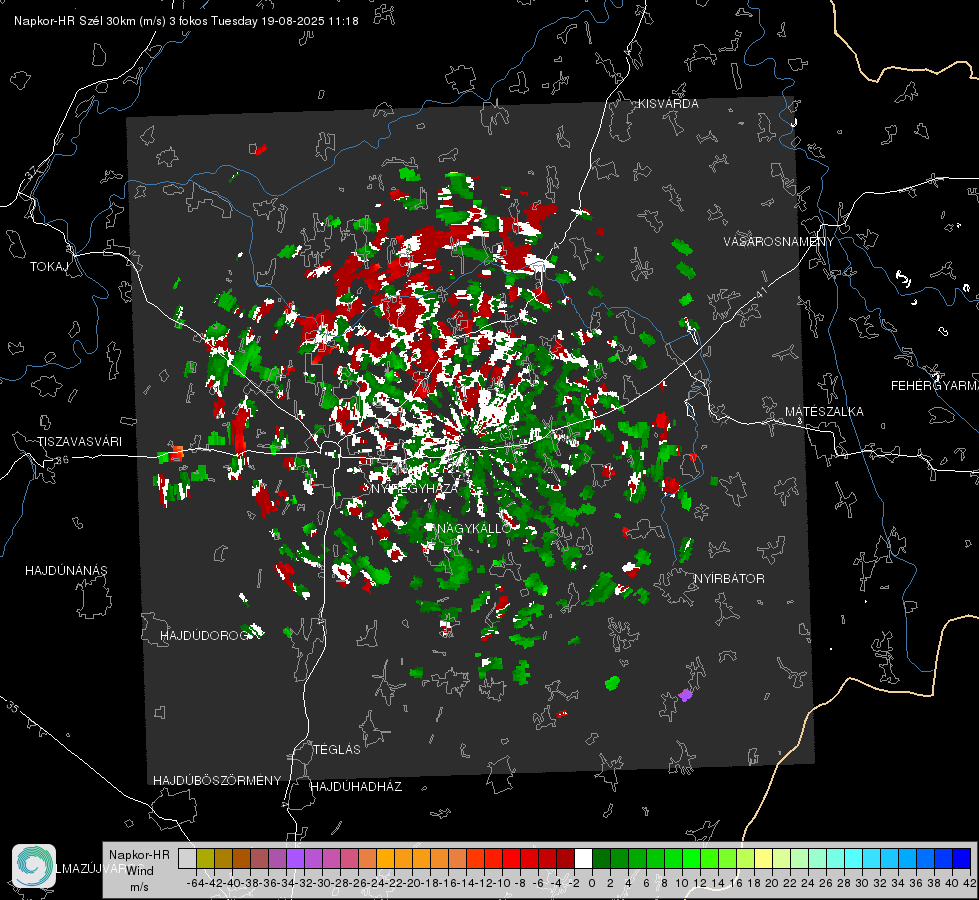Click the purple radar echo southeast of Nyírbátor
The width and height of the screenshot is (979, 900).
[x=686, y=695]
